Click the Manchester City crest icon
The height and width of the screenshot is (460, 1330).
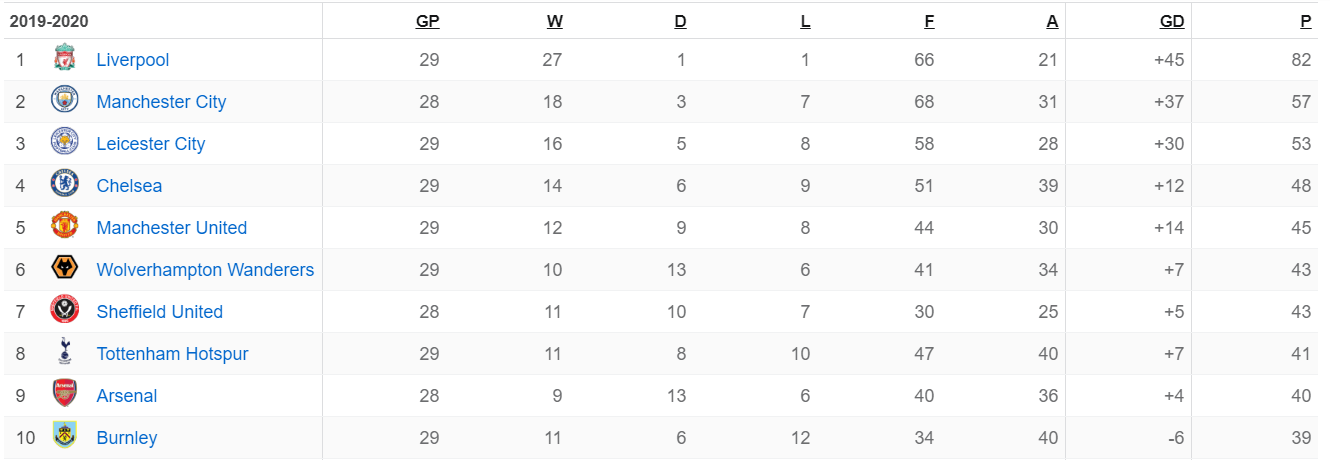[65, 101]
